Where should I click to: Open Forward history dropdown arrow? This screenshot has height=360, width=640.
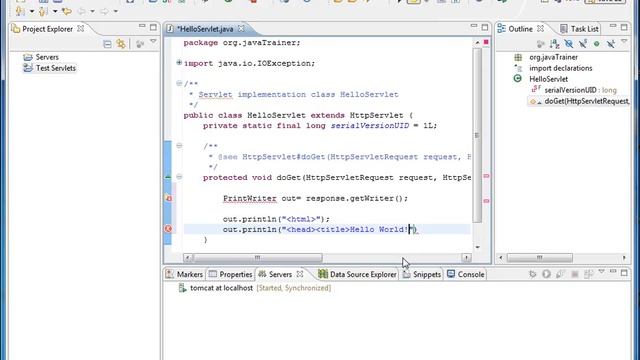pyautogui.click(x=116, y=11)
